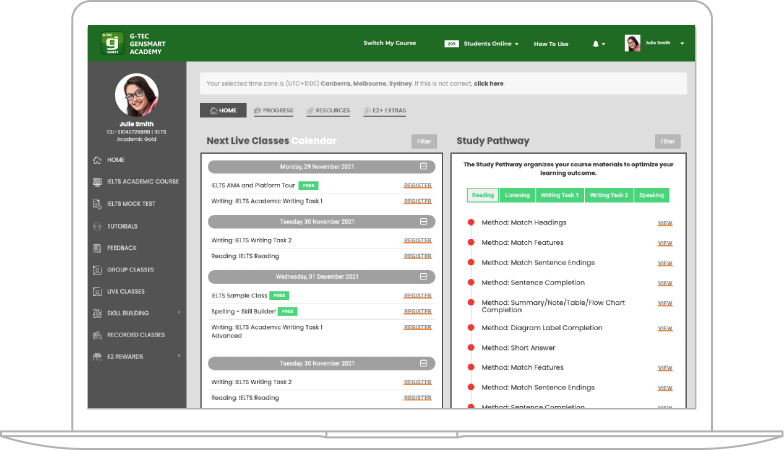Click the red marker beside Diagram Label Completion
Screen dimensions: 784x450
(x=470, y=328)
